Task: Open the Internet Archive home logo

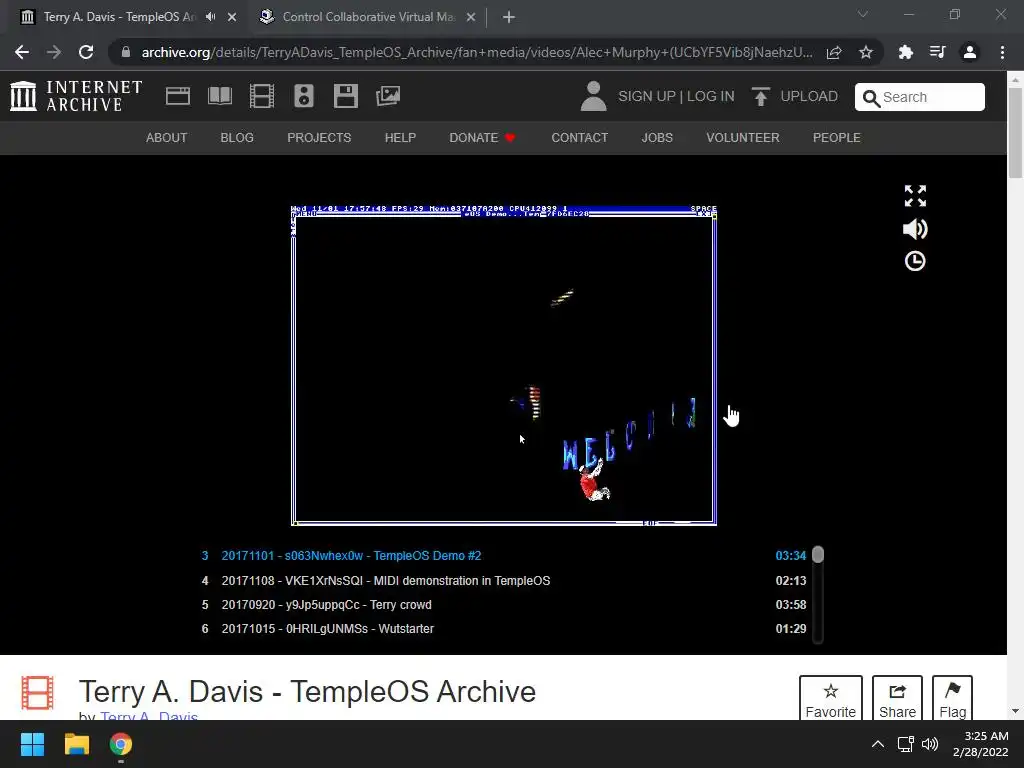Action: 76,96
